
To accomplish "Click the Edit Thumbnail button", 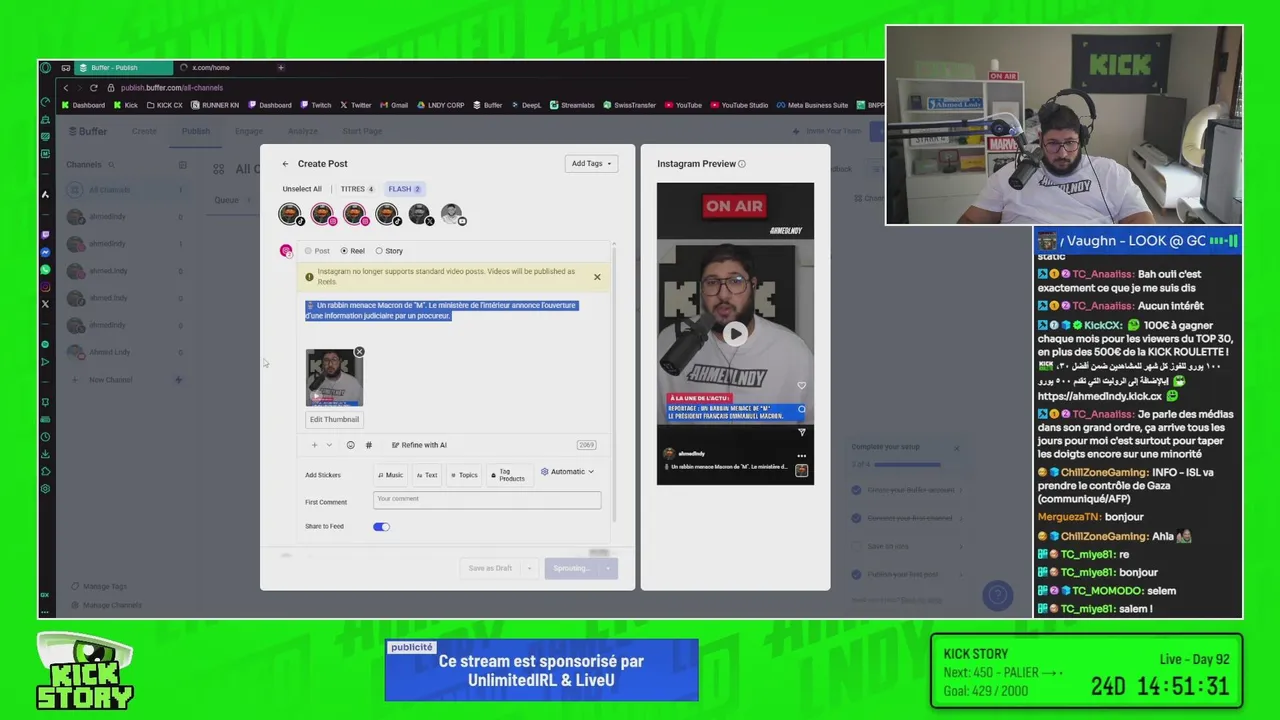I will (334, 420).
